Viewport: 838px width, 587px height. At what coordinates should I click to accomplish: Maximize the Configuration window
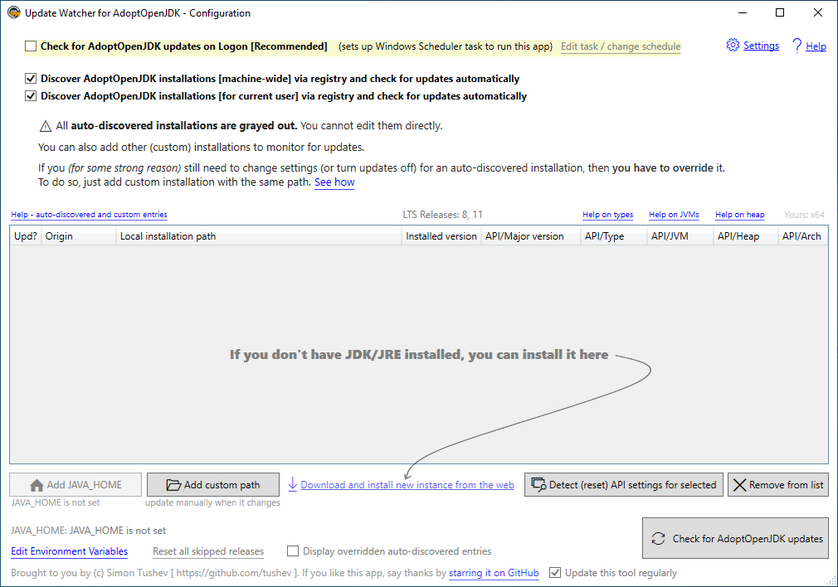(780, 12)
